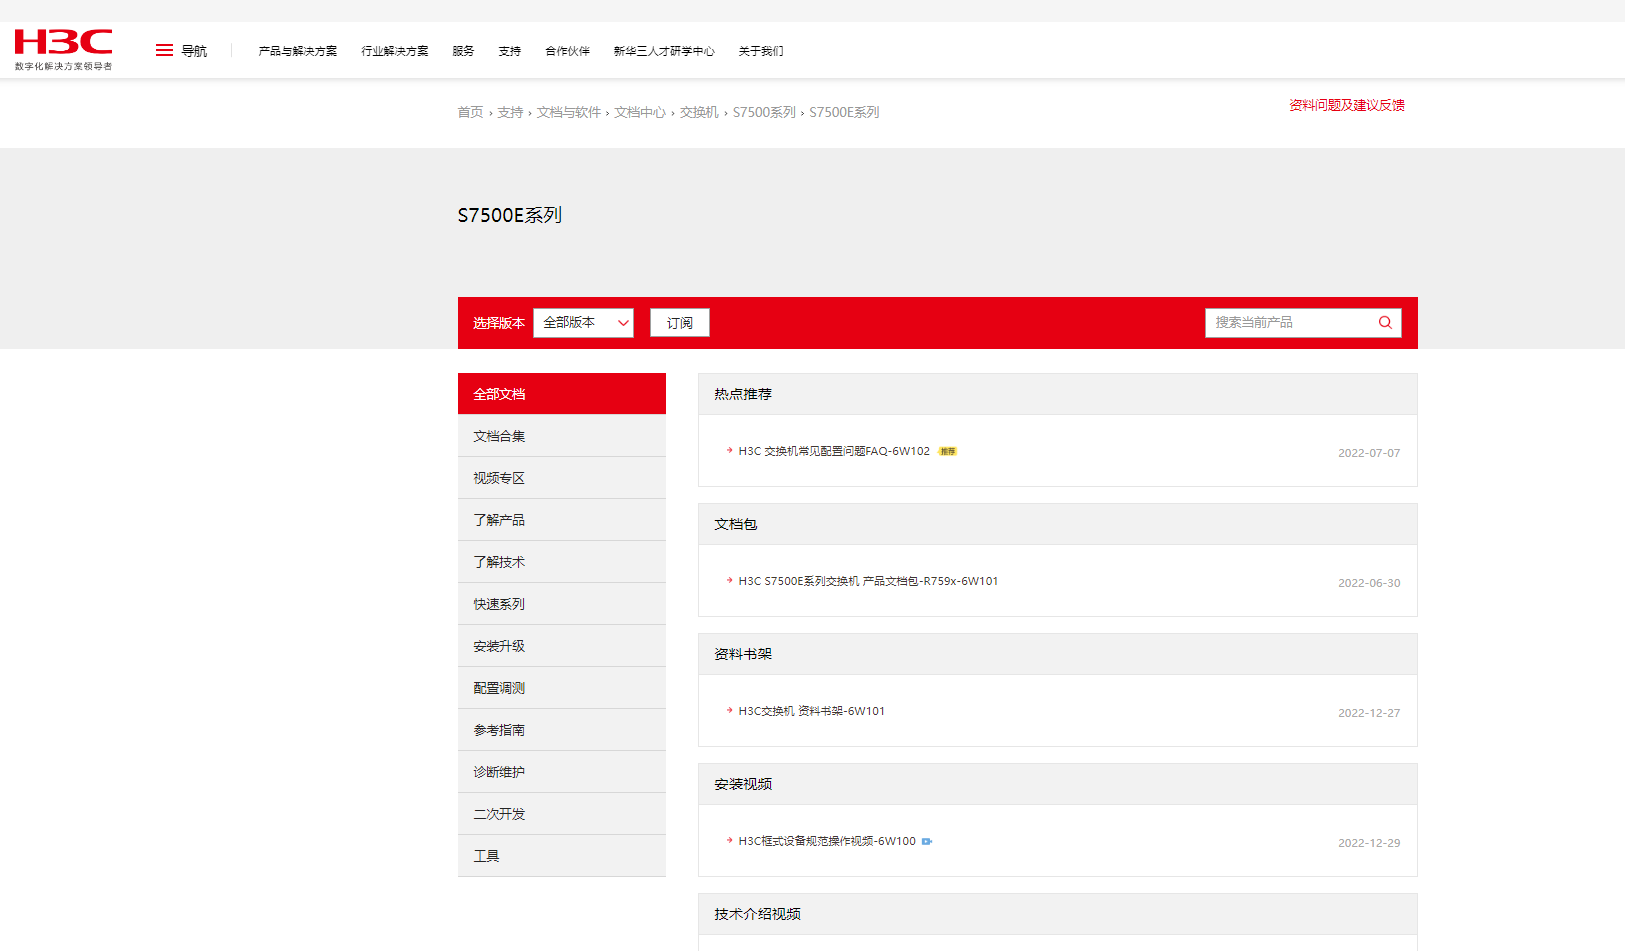
Task: Click the date 2022-12-27
Action: [1369, 713]
